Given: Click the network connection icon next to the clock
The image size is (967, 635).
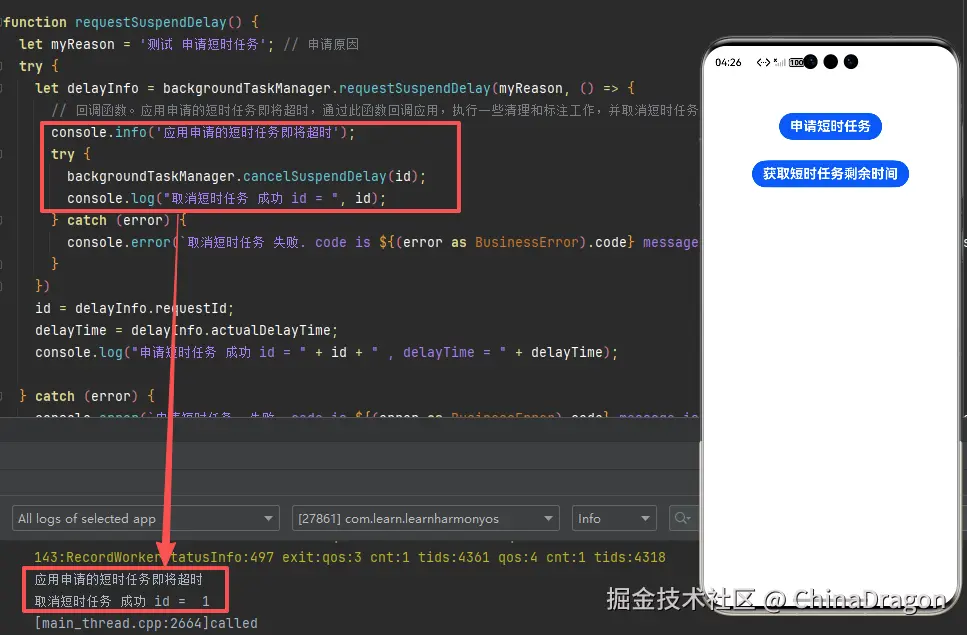Looking at the screenshot, I should coord(763,61).
